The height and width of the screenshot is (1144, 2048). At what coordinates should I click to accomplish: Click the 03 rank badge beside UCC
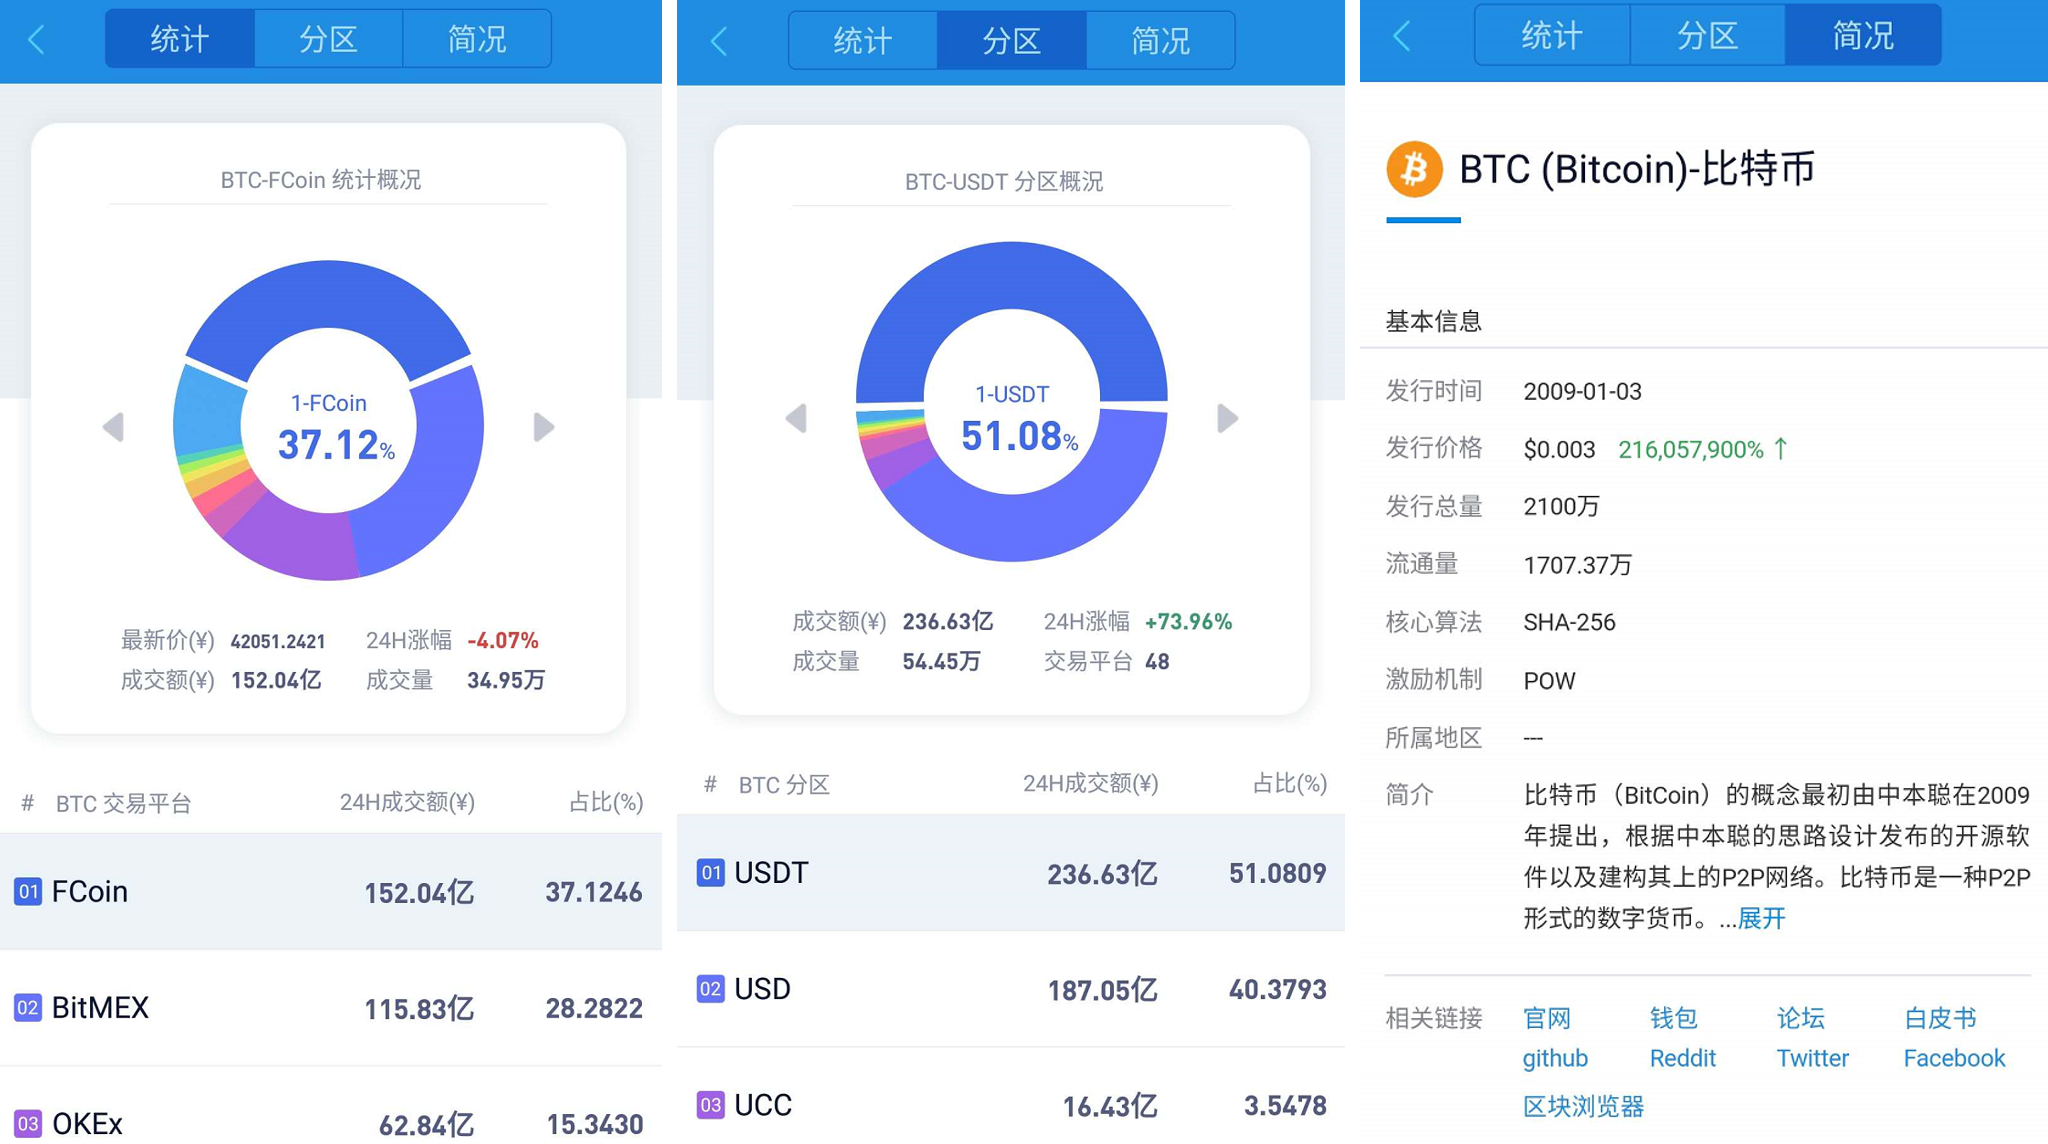coord(711,1105)
